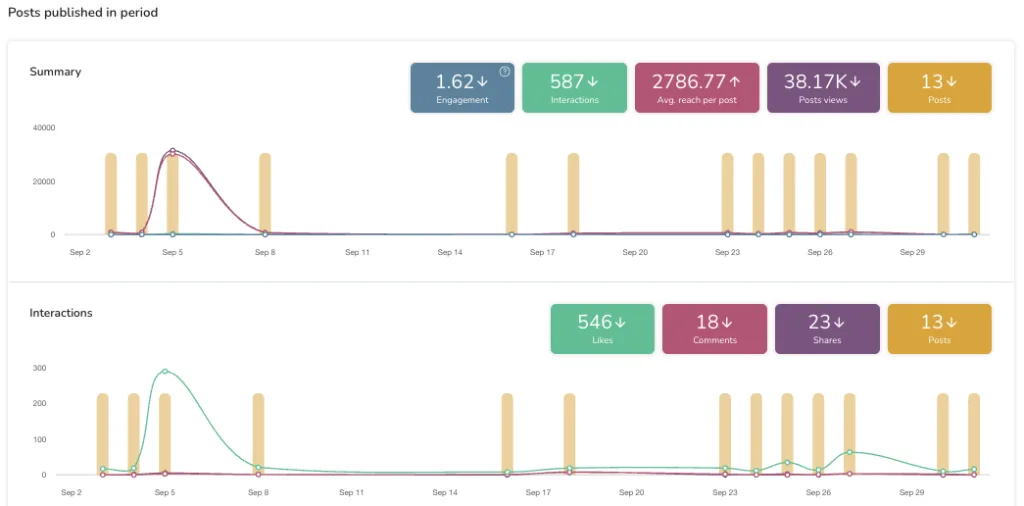Click the down arrow next to 38.17K

click(x=855, y=81)
